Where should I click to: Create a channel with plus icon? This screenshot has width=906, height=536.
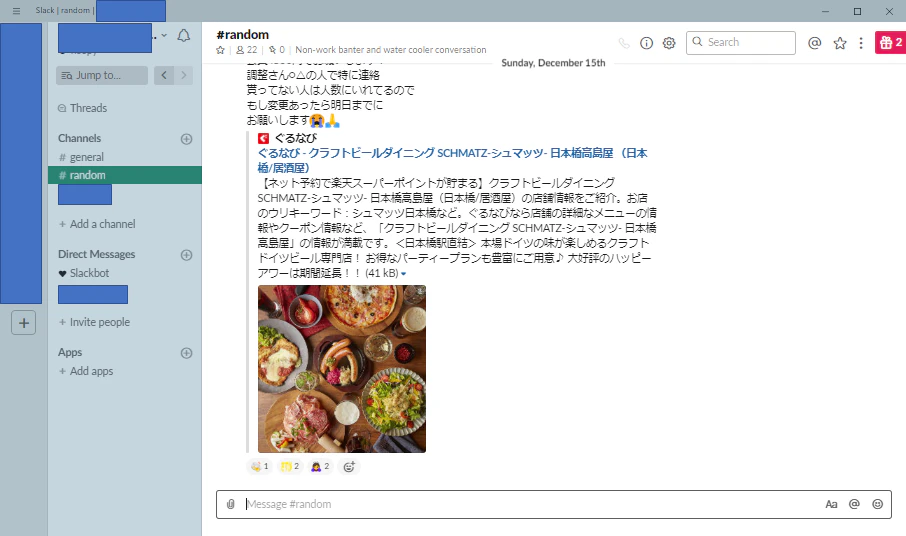point(186,139)
